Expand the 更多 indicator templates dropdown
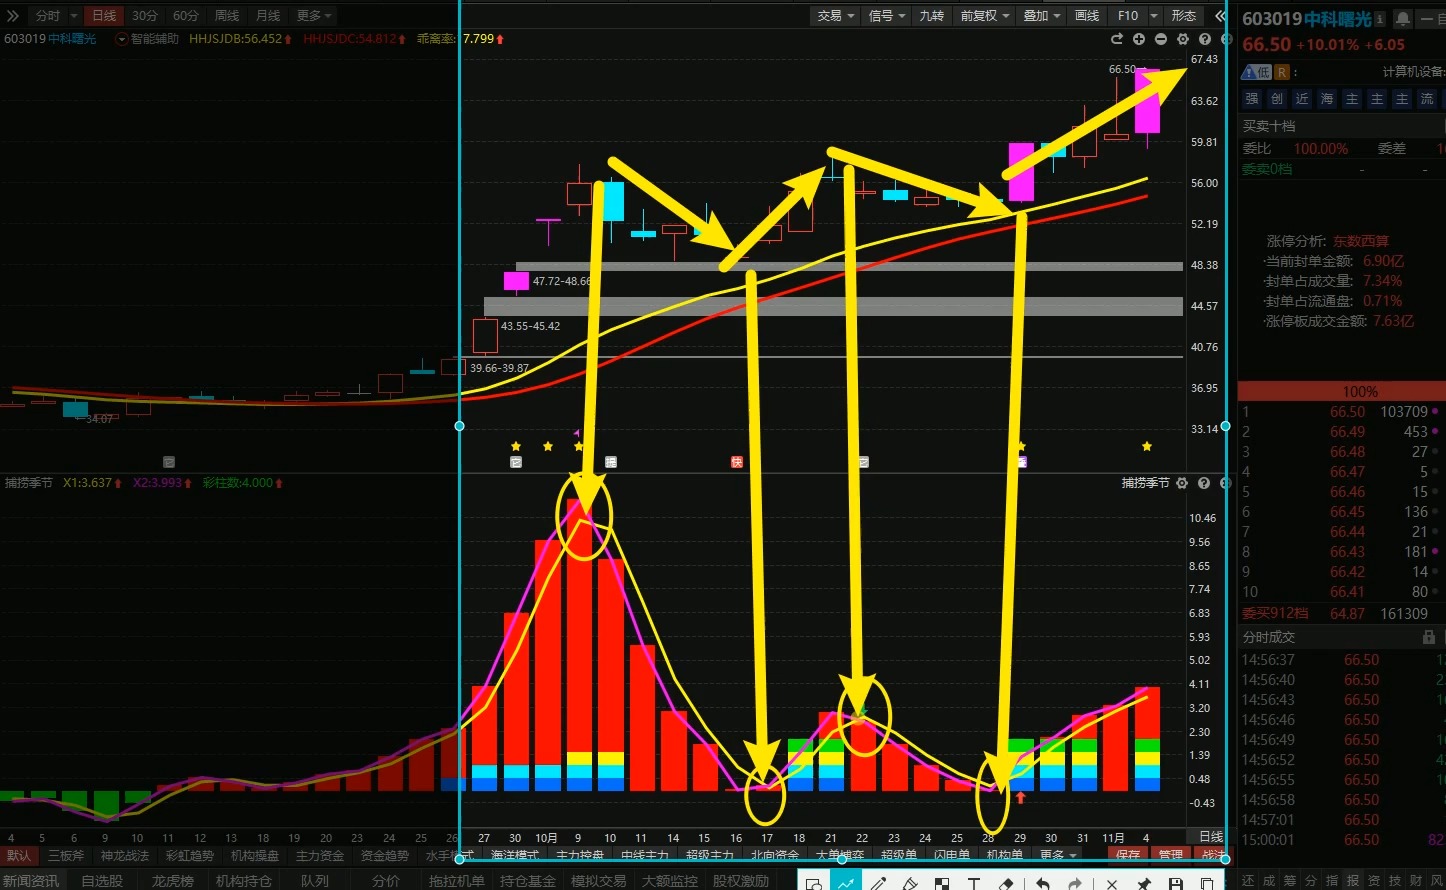Image resolution: width=1446 pixels, height=890 pixels. tap(1058, 855)
